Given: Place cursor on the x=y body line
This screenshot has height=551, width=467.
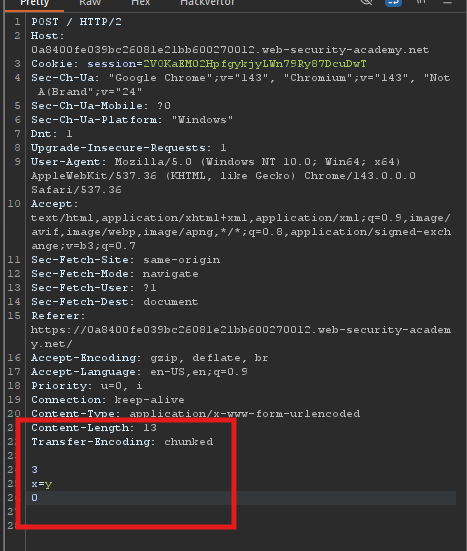Looking at the screenshot, I should click(x=41, y=484).
